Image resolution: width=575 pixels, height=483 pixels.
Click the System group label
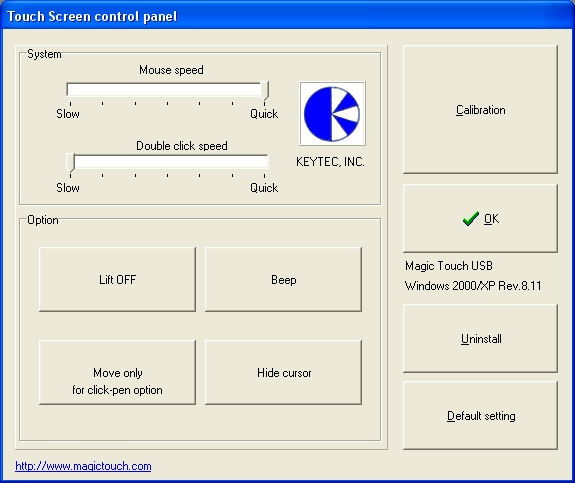[x=44, y=54]
